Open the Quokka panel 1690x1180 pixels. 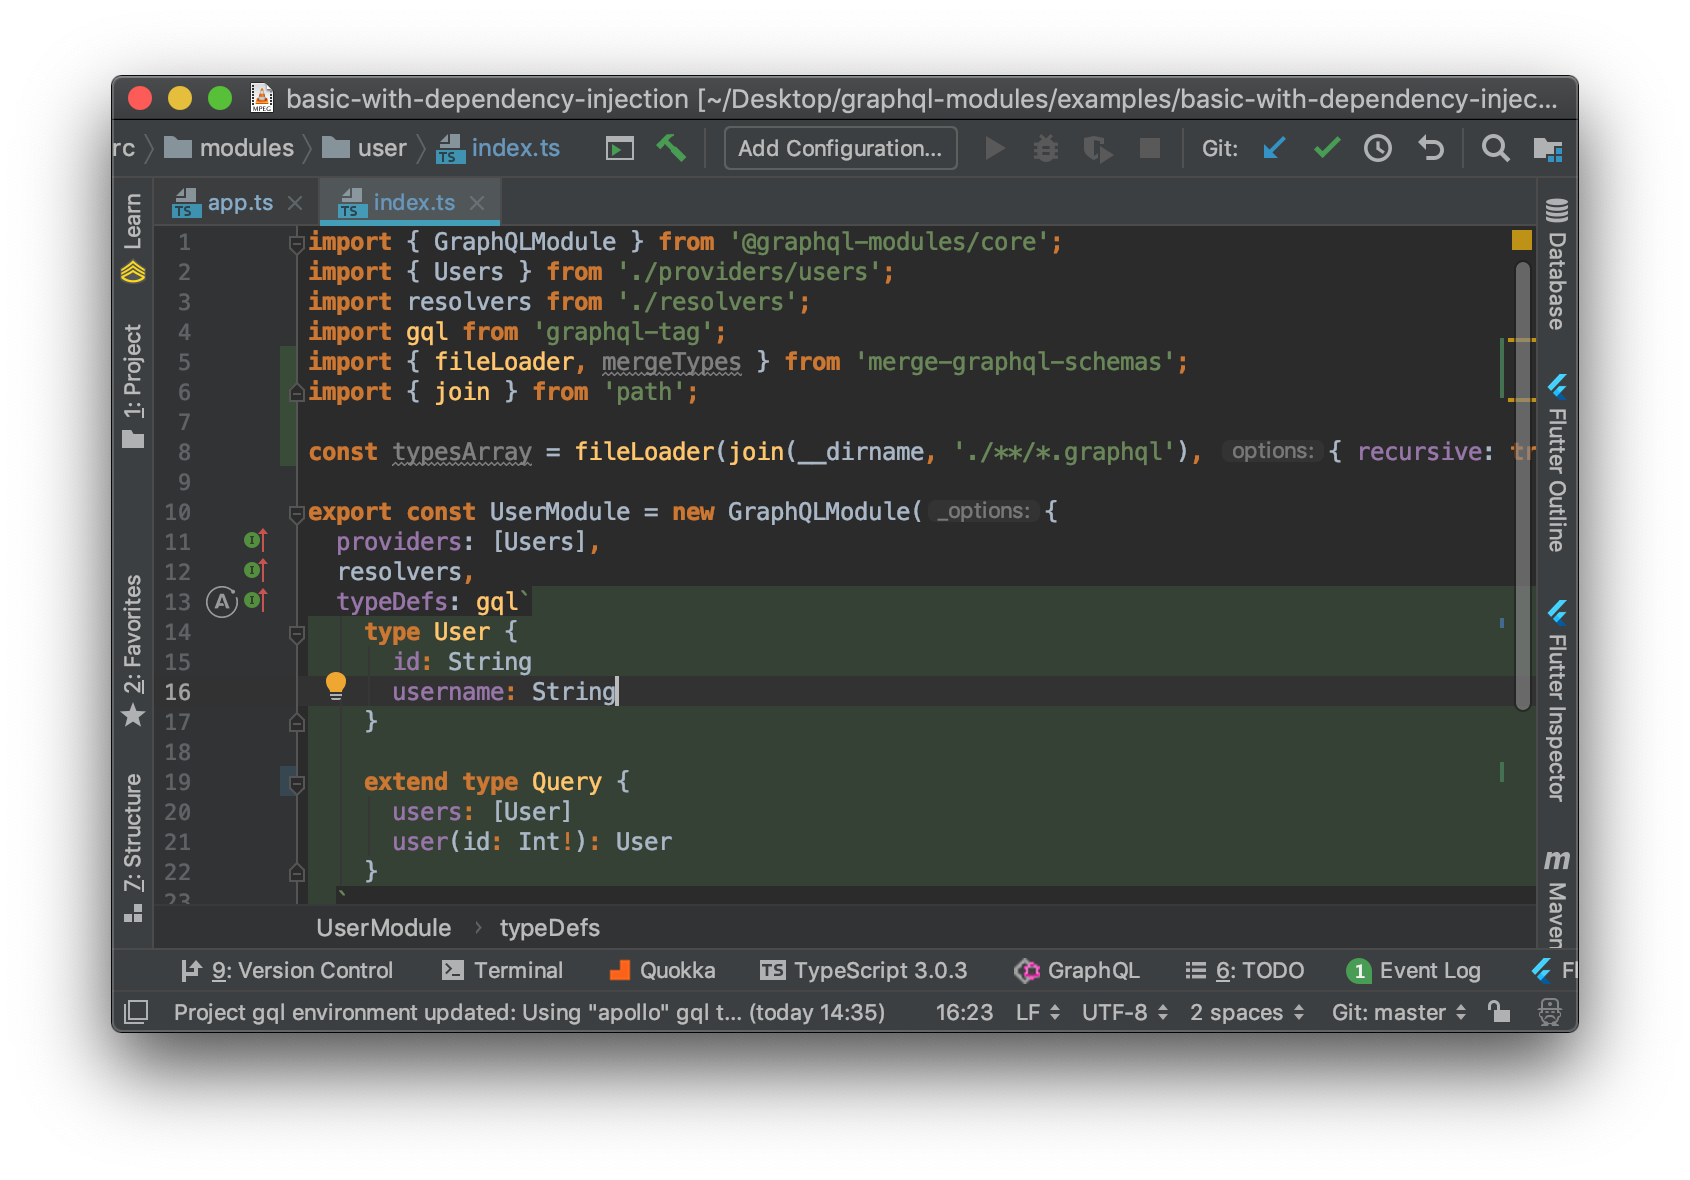click(x=662, y=970)
